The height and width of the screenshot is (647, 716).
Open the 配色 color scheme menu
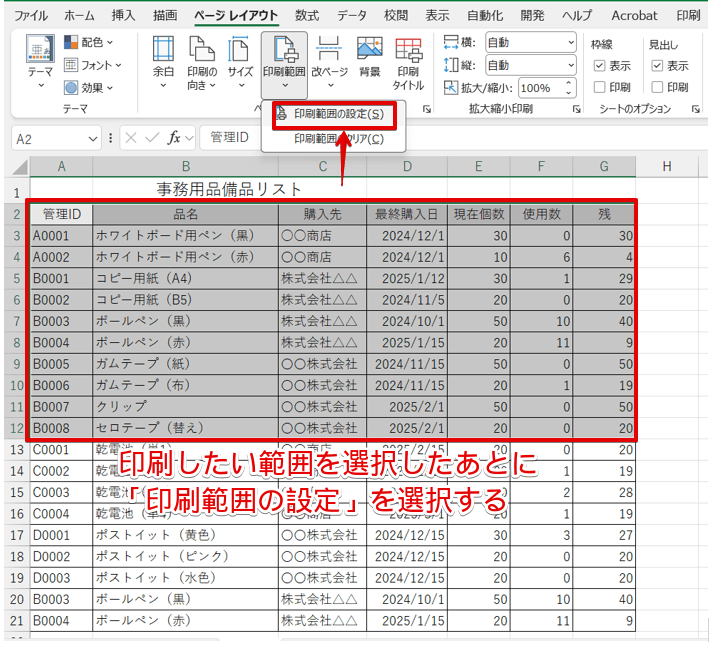88,42
